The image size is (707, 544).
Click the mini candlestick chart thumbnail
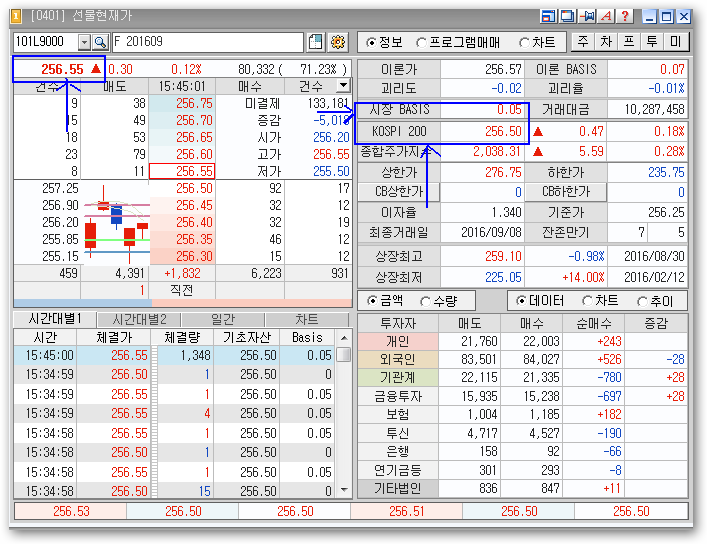[x=116, y=223]
